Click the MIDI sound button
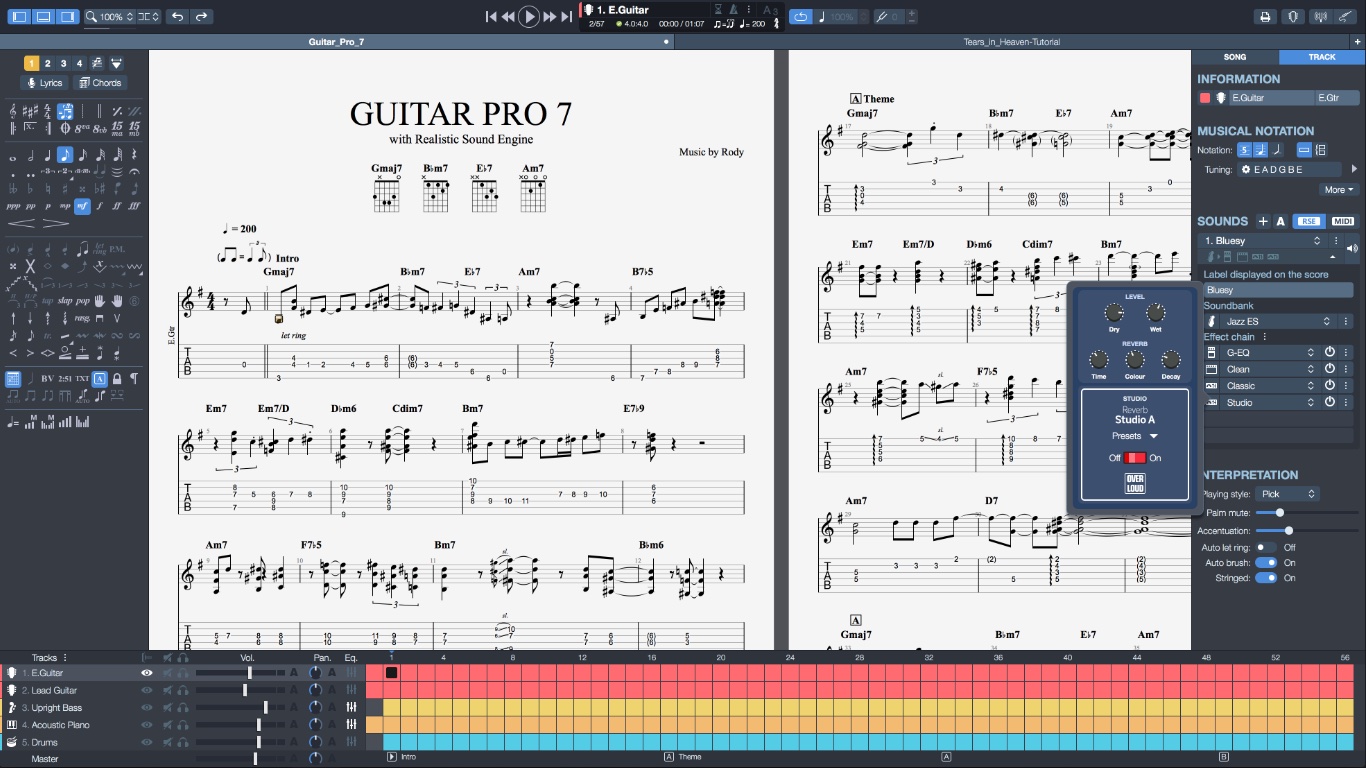The width and height of the screenshot is (1366, 768). (x=1343, y=222)
